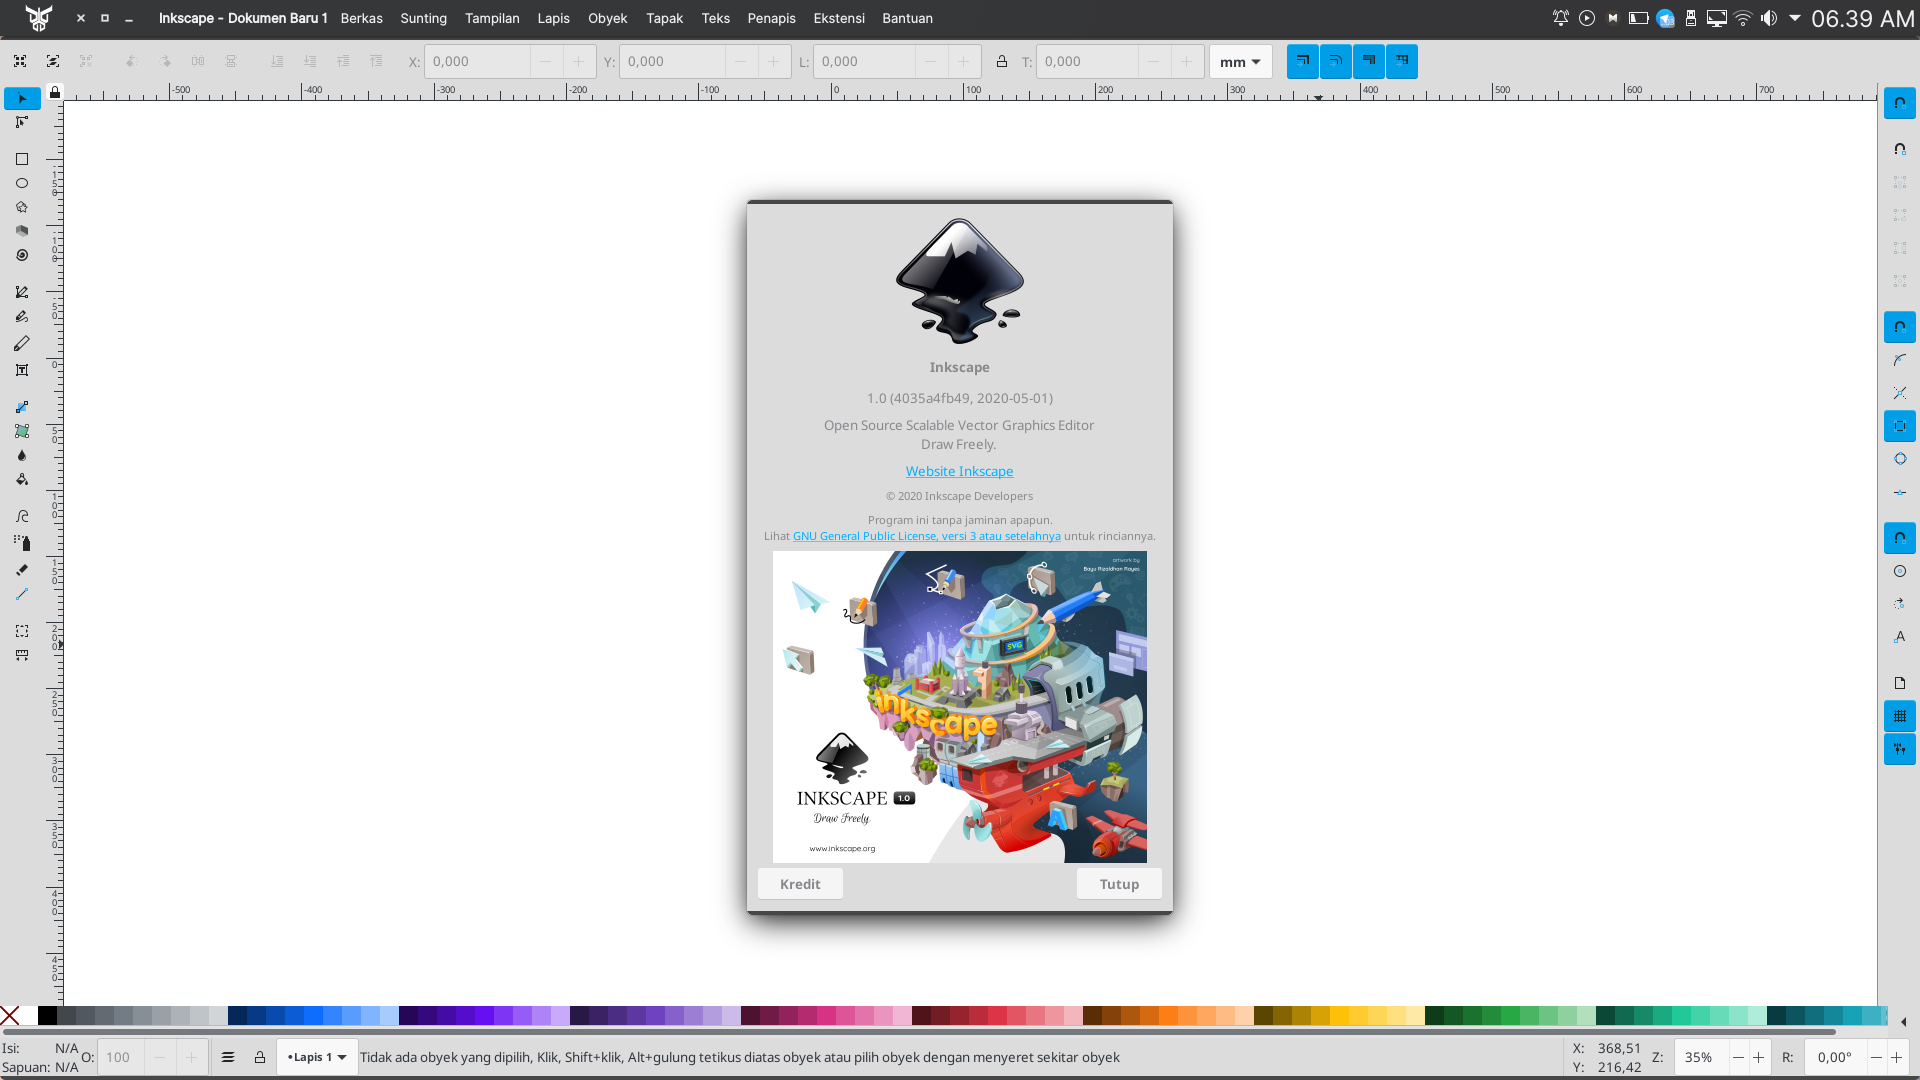
Task: Open the mm units dropdown
Action: (1240, 61)
